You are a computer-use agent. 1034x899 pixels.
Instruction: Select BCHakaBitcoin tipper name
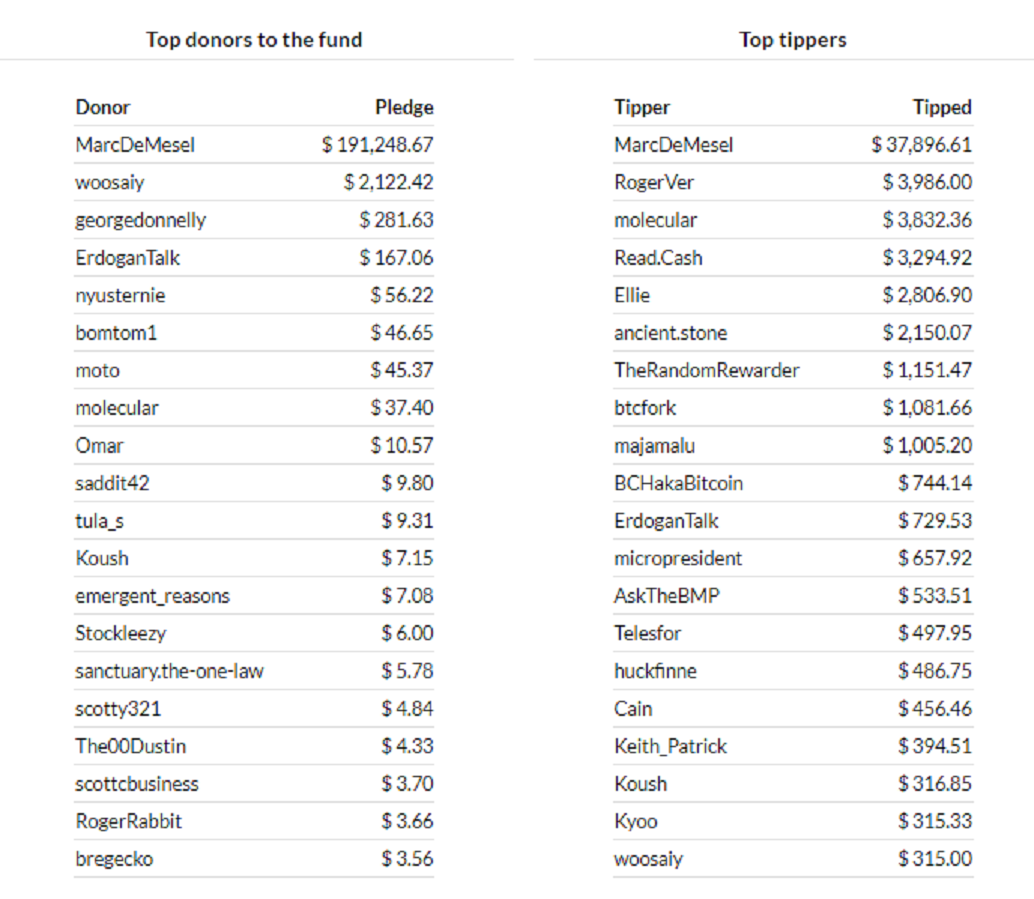[679, 483]
